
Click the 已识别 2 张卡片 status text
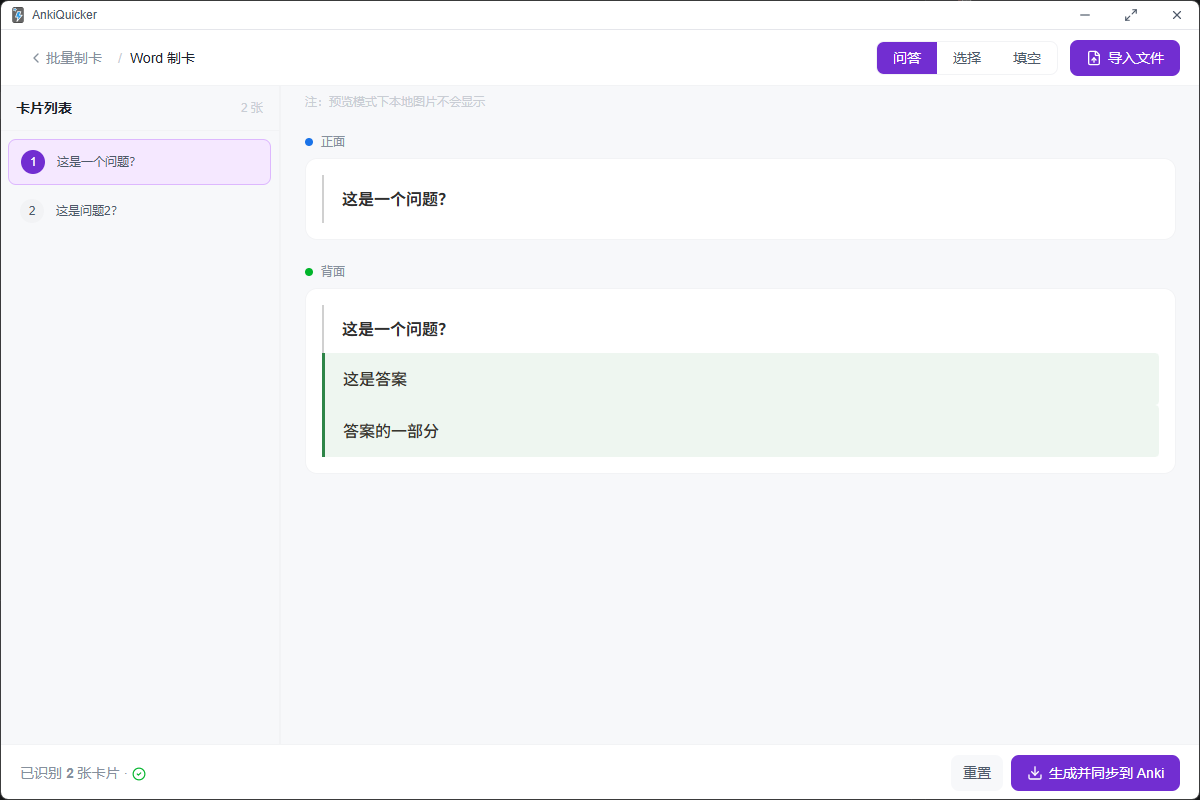click(x=69, y=773)
